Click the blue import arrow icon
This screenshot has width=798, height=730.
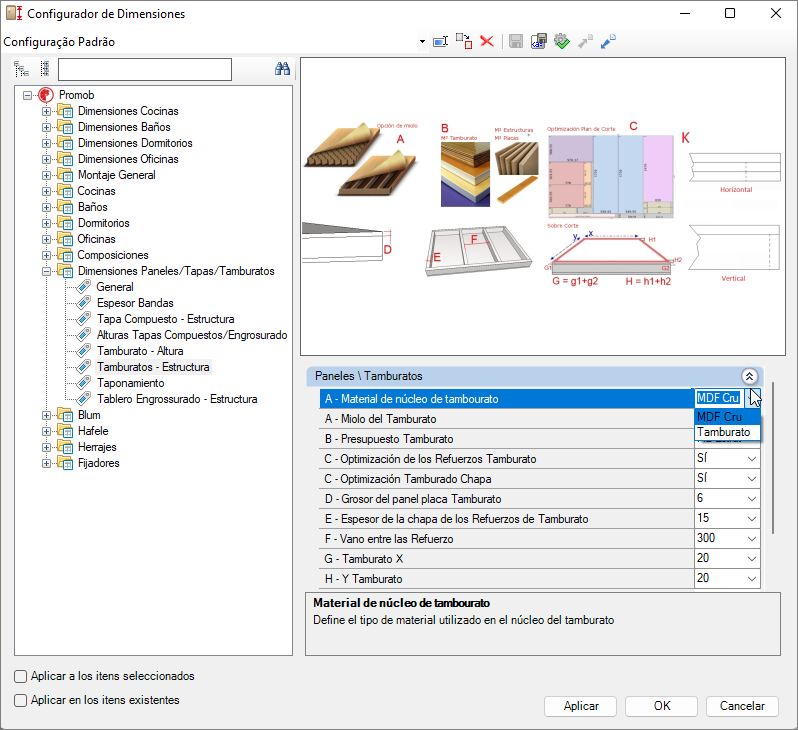pos(608,41)
